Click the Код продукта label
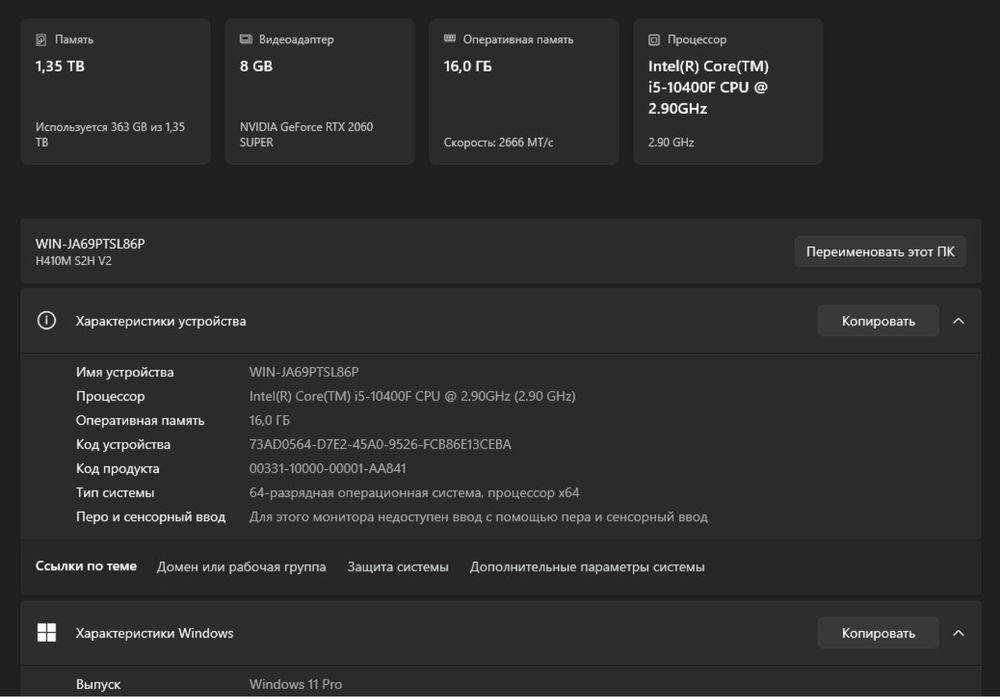Image resolution: width=1000 pixels, height=697 pixels. click(x=117, y=469)
